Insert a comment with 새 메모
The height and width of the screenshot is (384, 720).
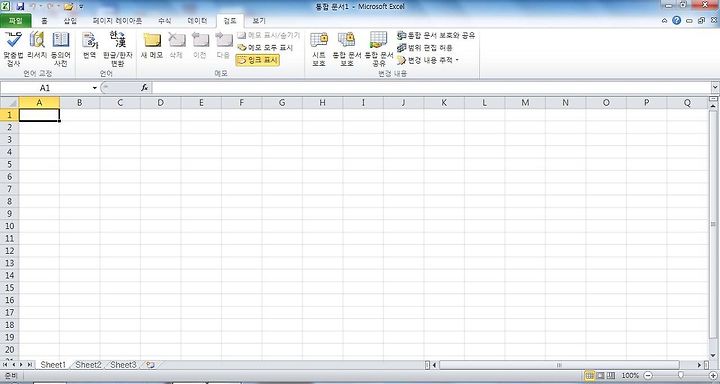coord(152,46)
